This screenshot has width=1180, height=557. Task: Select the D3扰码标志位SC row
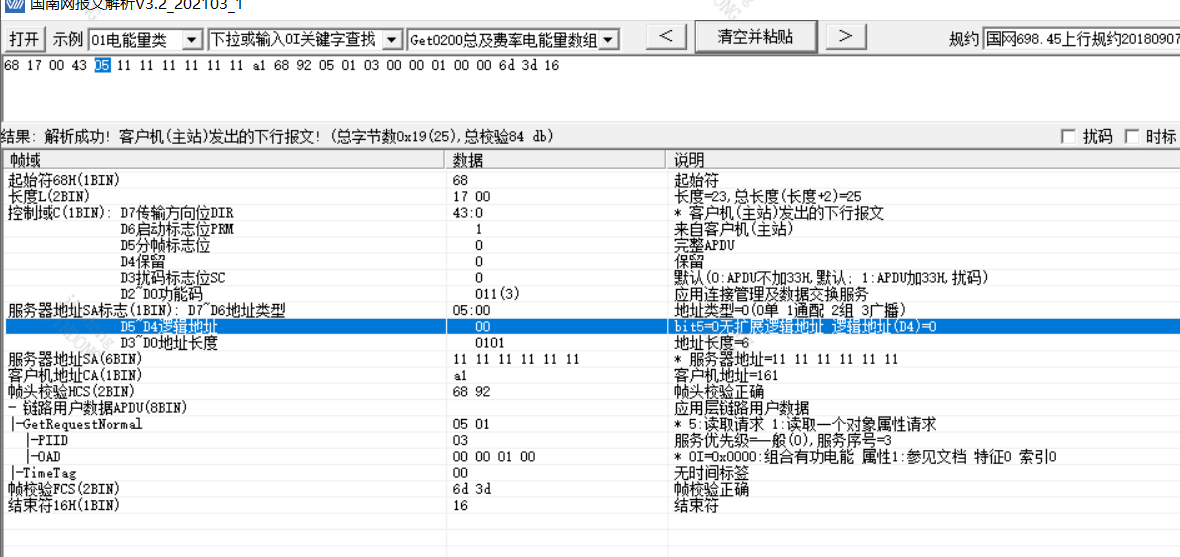click(590, 278)
